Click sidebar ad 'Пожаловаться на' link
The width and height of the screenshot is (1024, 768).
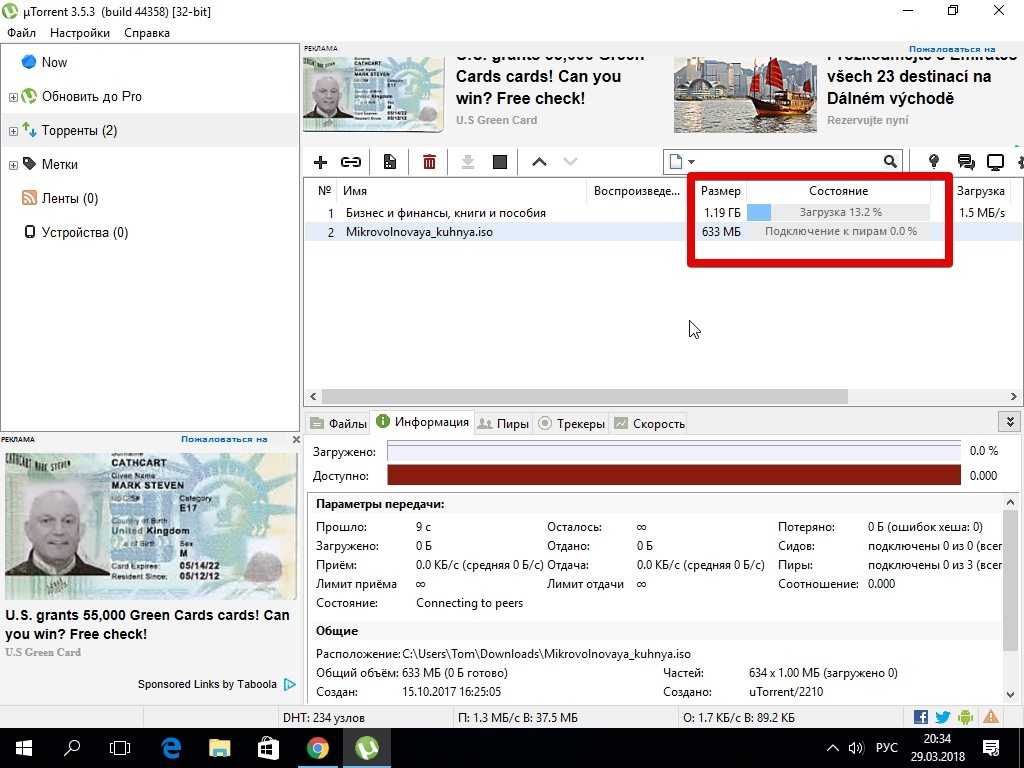224,440
